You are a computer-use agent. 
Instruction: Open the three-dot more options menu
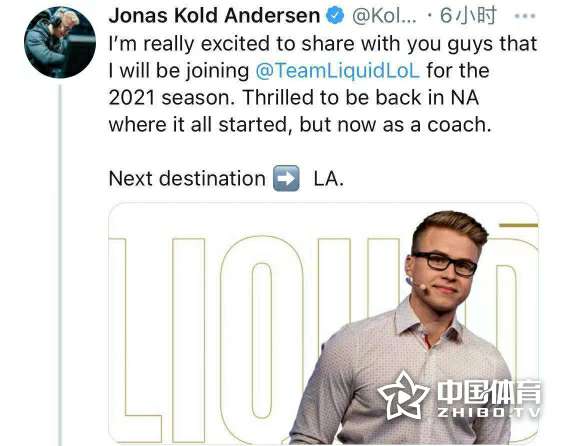pyautogui.click(x=525, y=16)
